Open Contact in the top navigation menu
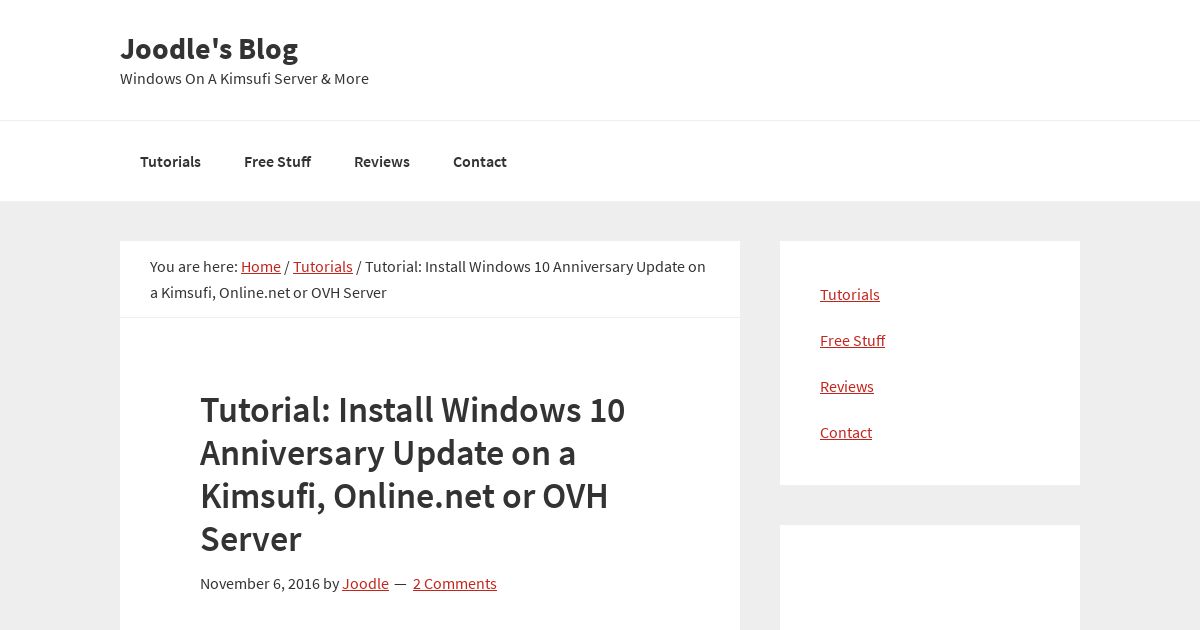Screen dimensions: 1200x630 point(480,161)
